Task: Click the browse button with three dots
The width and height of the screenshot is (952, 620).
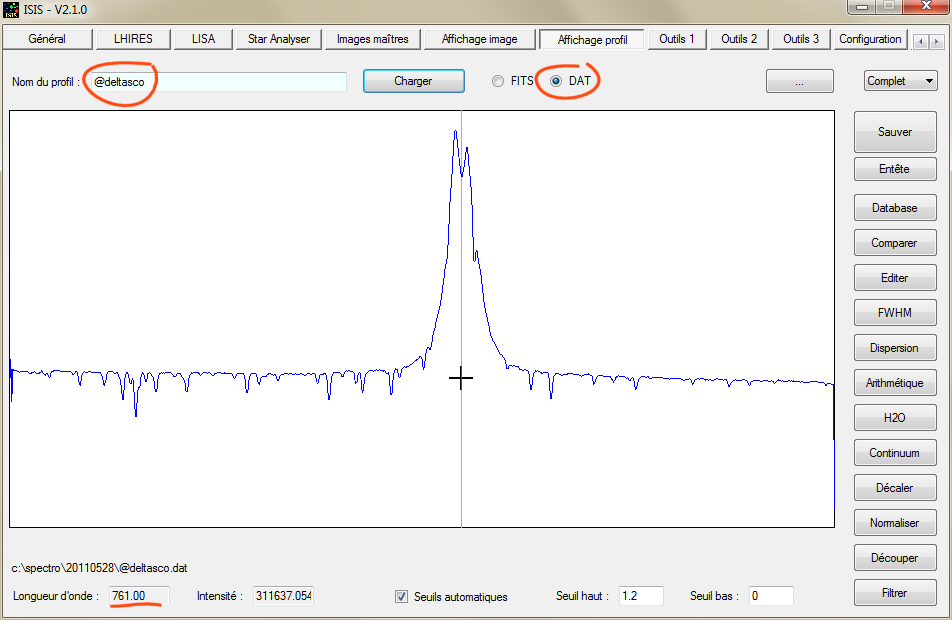Action: [799, 82]
